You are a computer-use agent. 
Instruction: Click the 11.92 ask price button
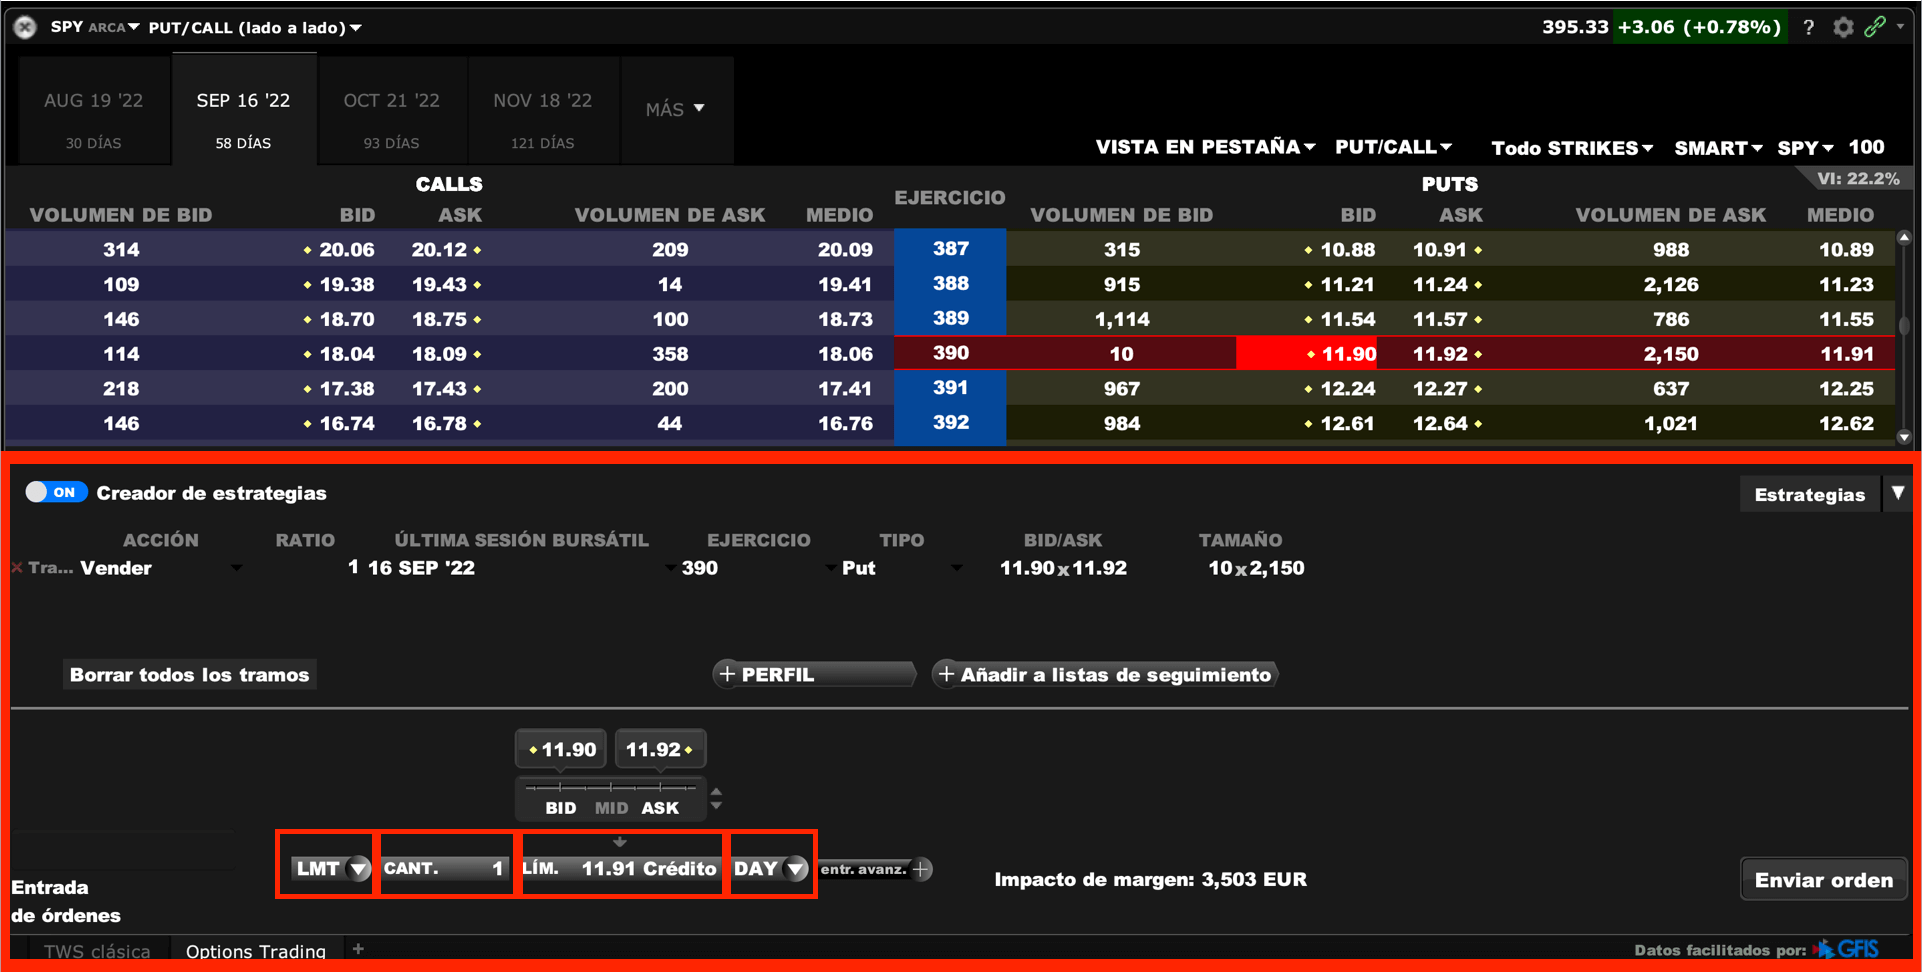coord(660,749)
